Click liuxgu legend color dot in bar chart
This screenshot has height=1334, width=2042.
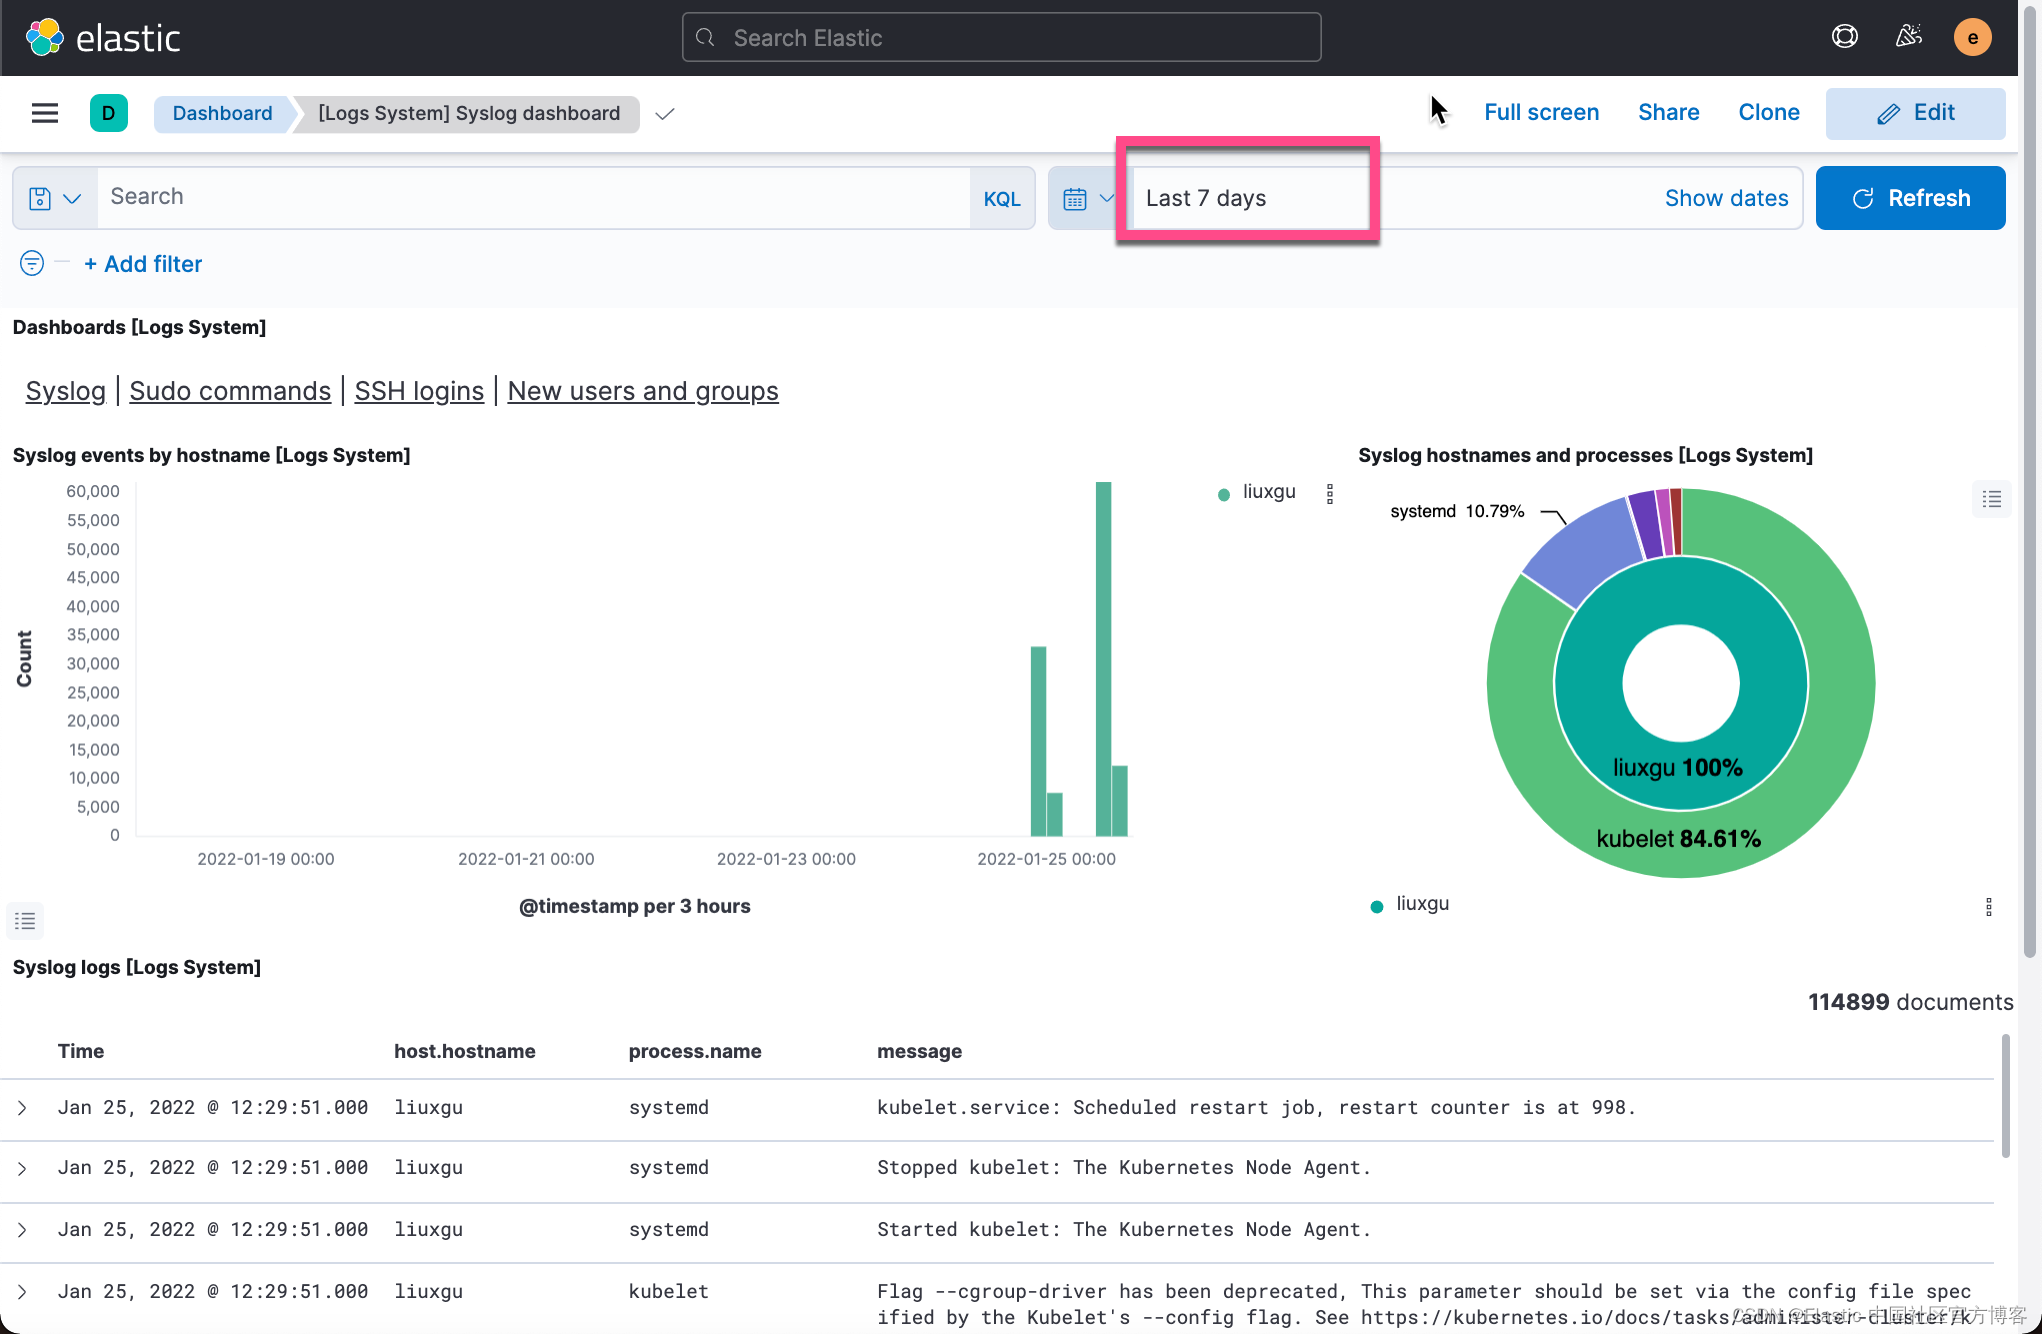pos(1224,494)
